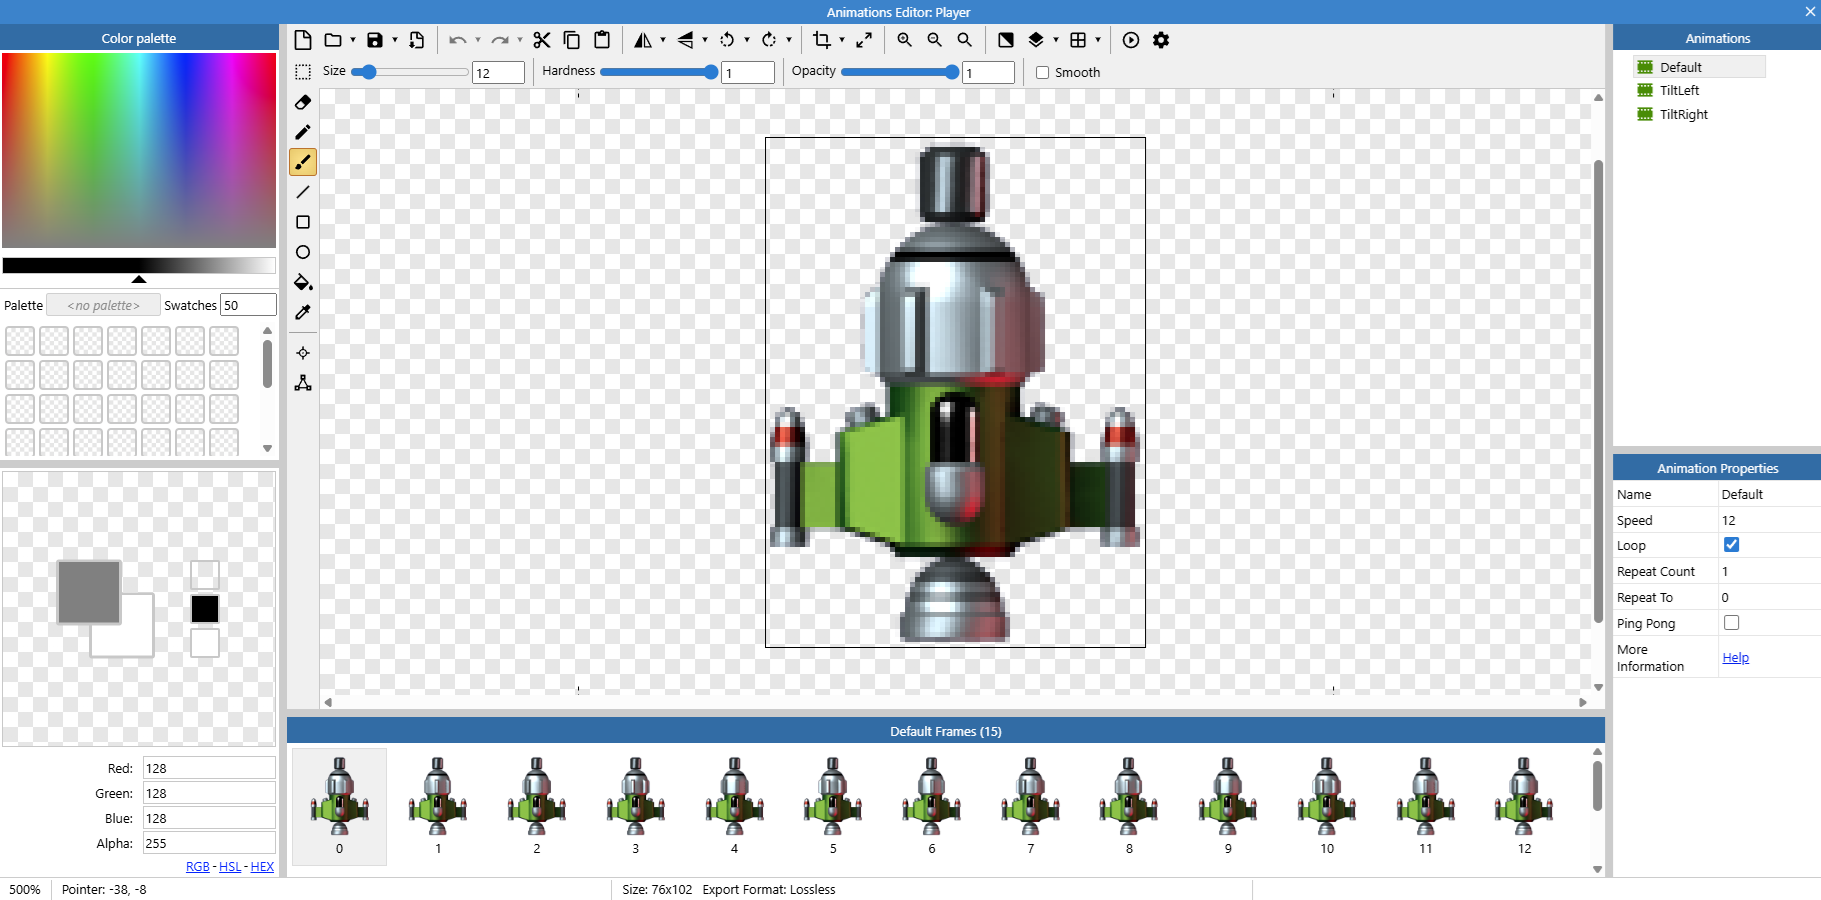Click the import/reload file icon
This screenshot has height=900, width=1821.
417,40
